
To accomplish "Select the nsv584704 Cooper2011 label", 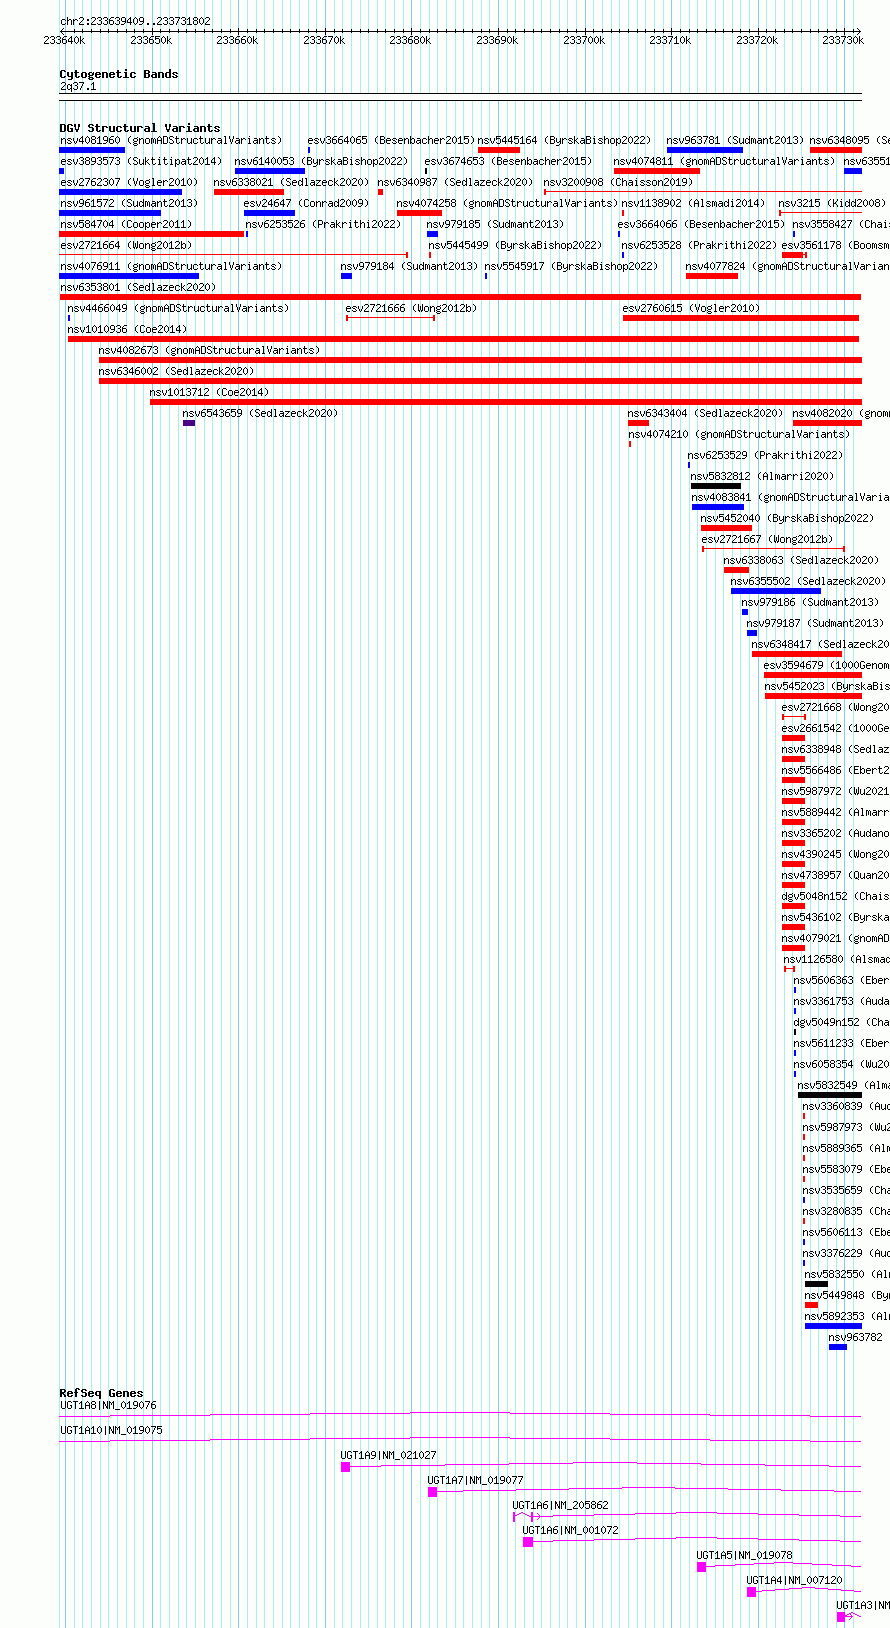I will [126, 224].
